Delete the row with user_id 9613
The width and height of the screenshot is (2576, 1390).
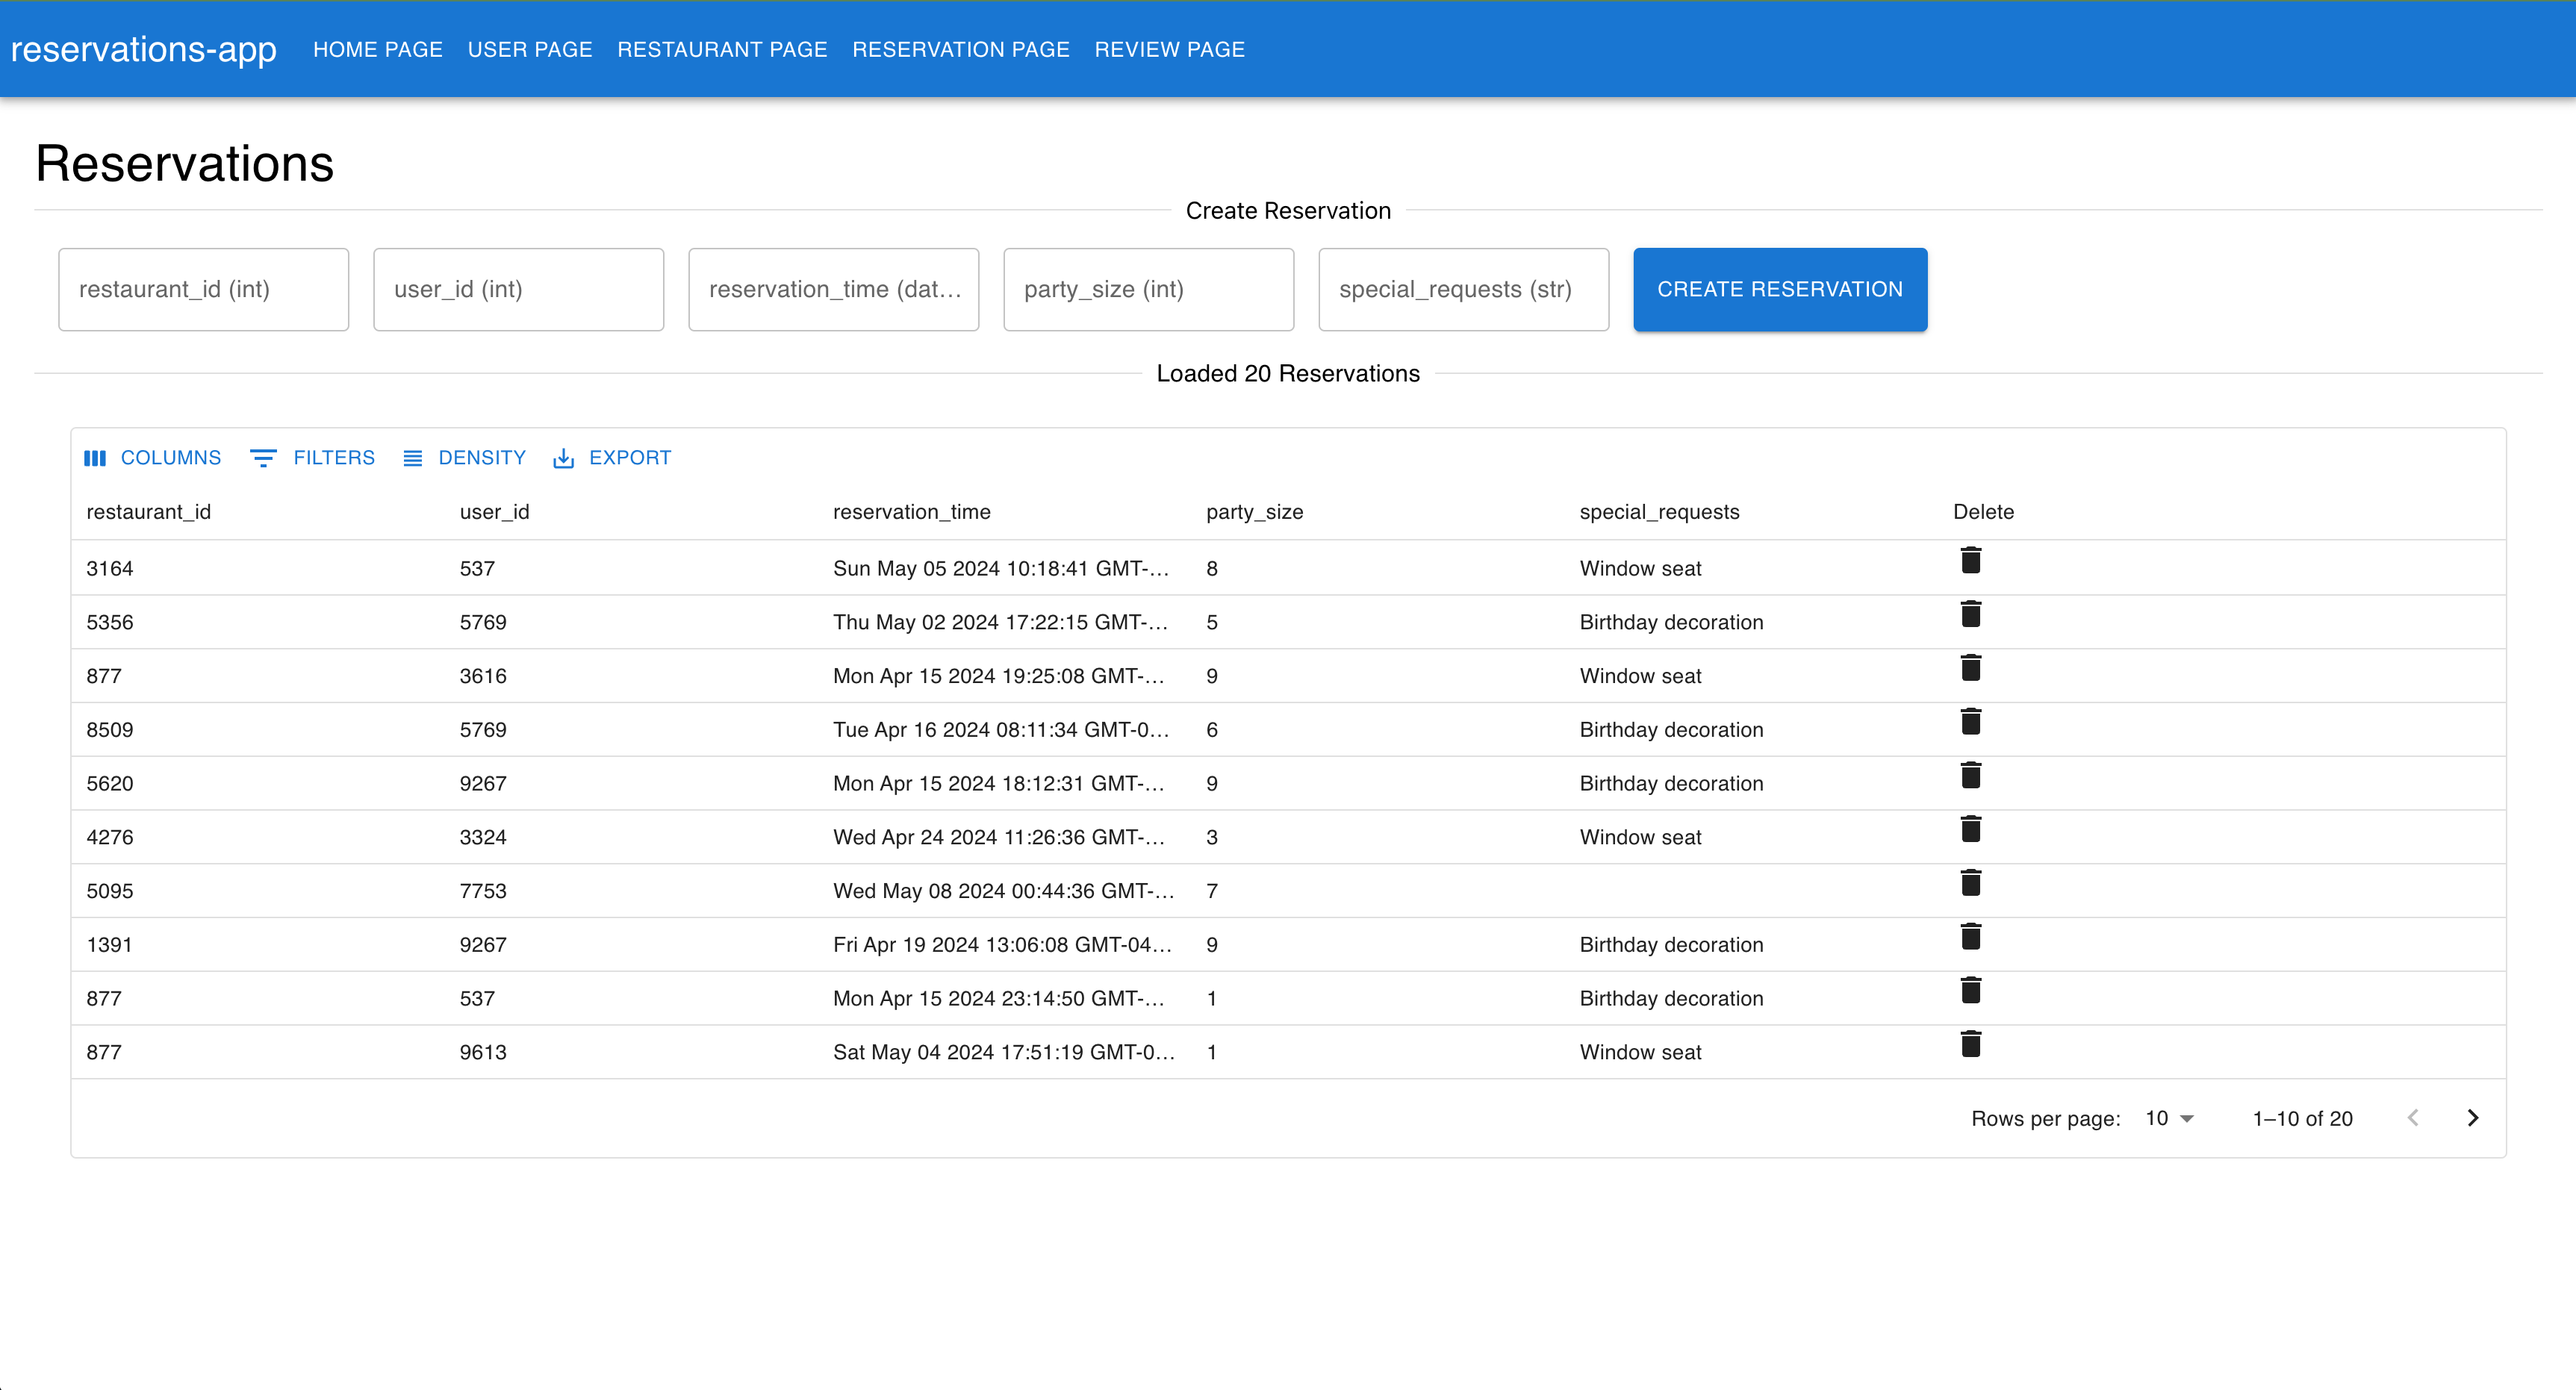pyautogui.click(x=1970, y=1045)
